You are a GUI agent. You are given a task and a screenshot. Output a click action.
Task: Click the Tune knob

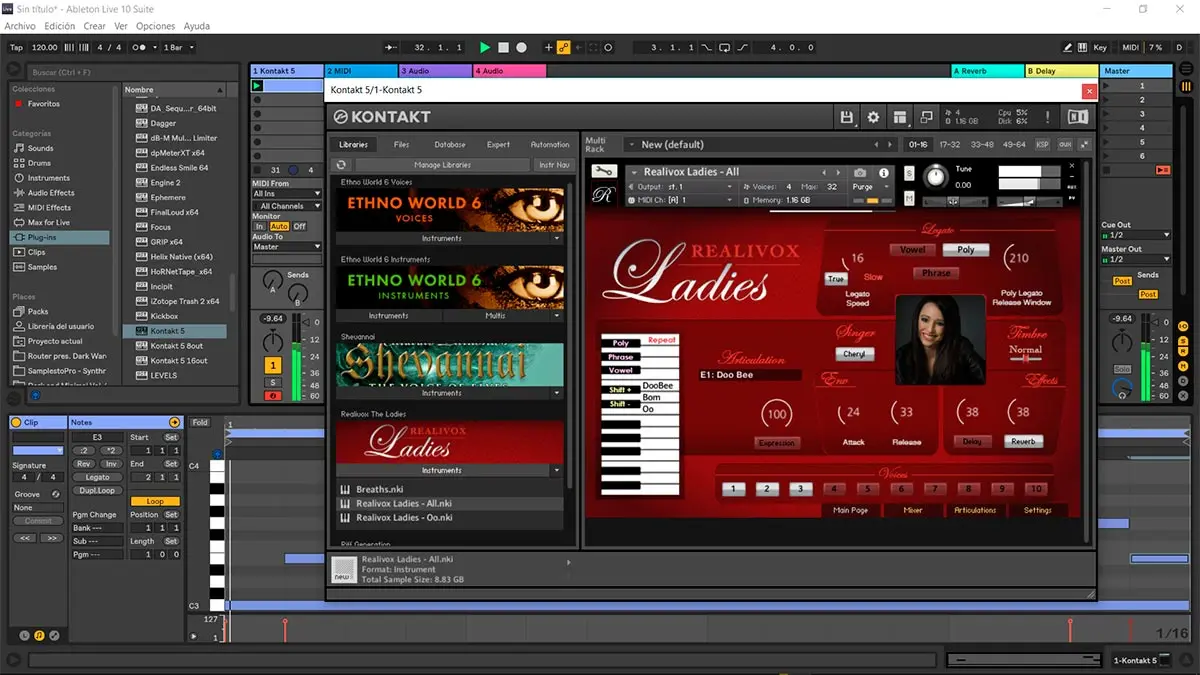pyautogui.click(x=935, y=177)
